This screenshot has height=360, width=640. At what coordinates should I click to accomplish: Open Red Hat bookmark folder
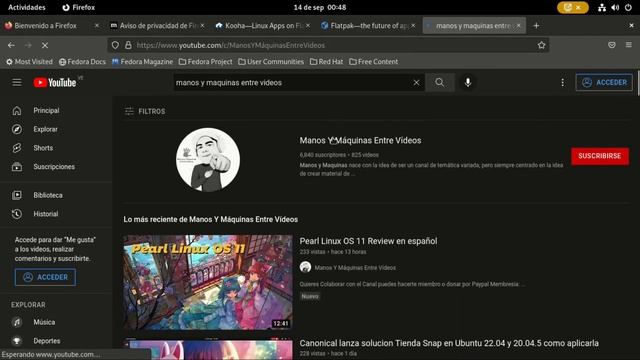[x=327, y=62]
